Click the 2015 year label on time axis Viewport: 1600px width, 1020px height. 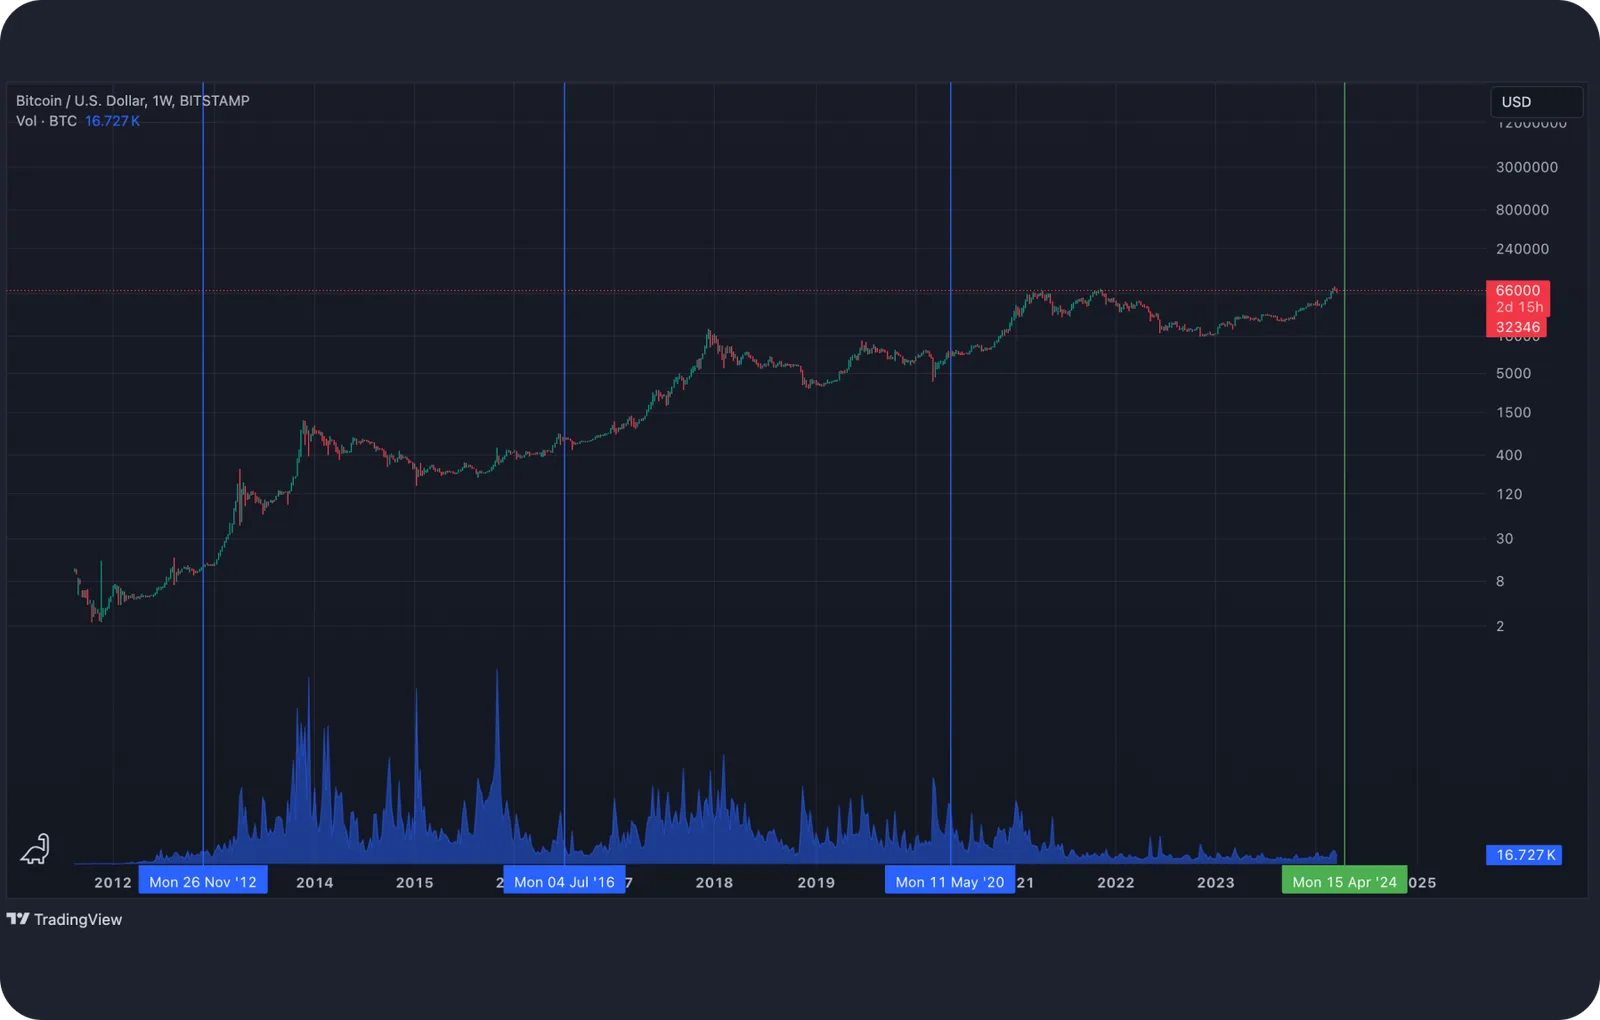415,882
